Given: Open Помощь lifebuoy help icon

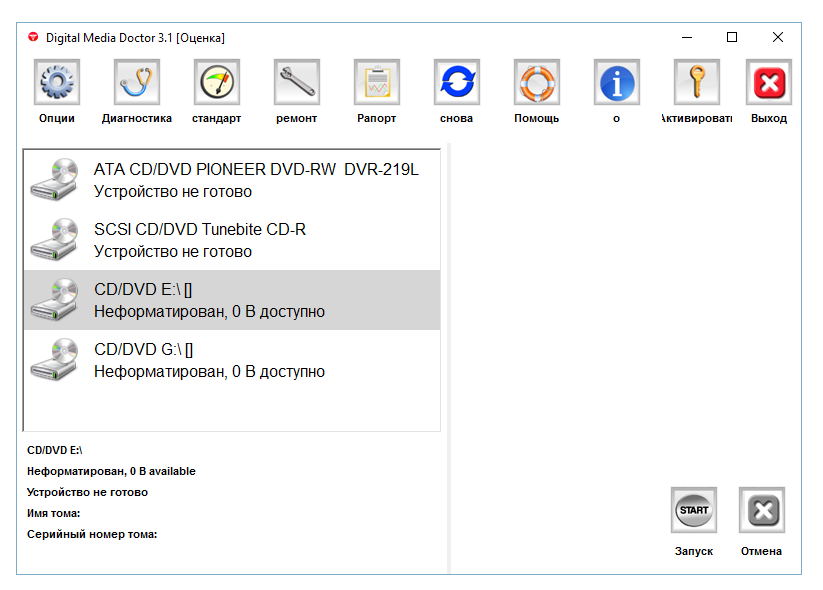Looking at the screenshot, I should click(537, 82).
